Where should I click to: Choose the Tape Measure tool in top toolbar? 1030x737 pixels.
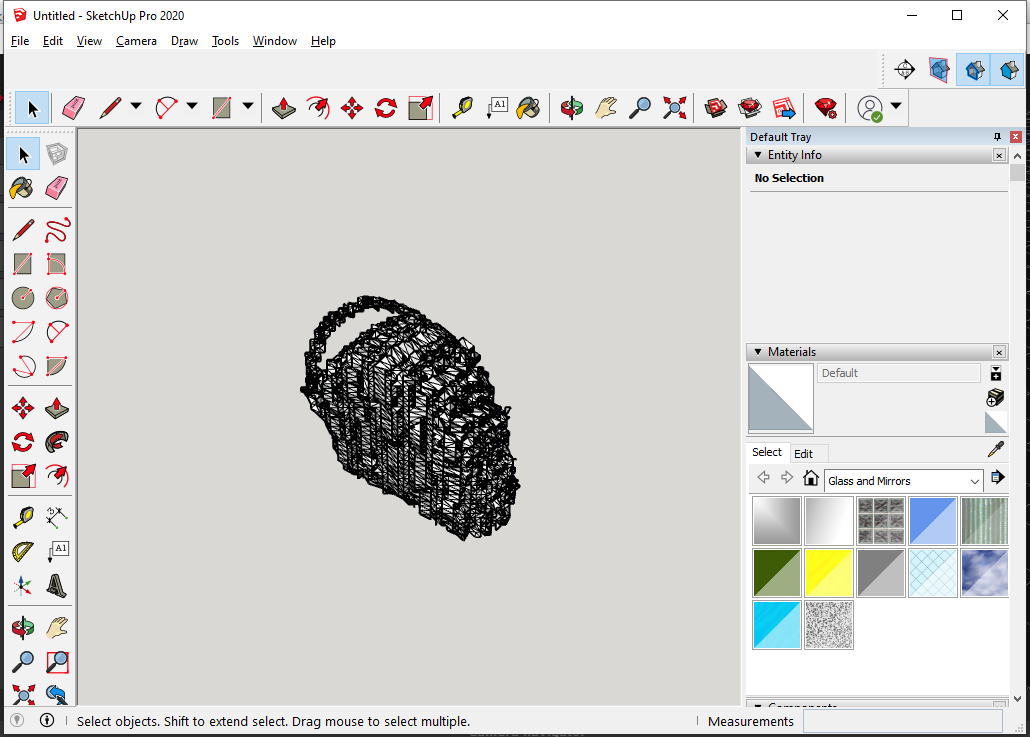(462, 108)
